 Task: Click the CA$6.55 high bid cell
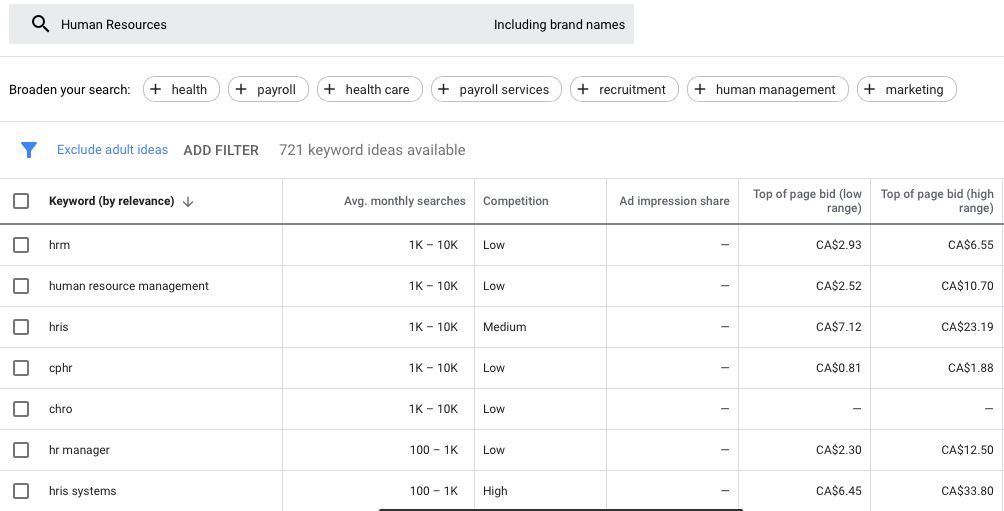[971, 245]
